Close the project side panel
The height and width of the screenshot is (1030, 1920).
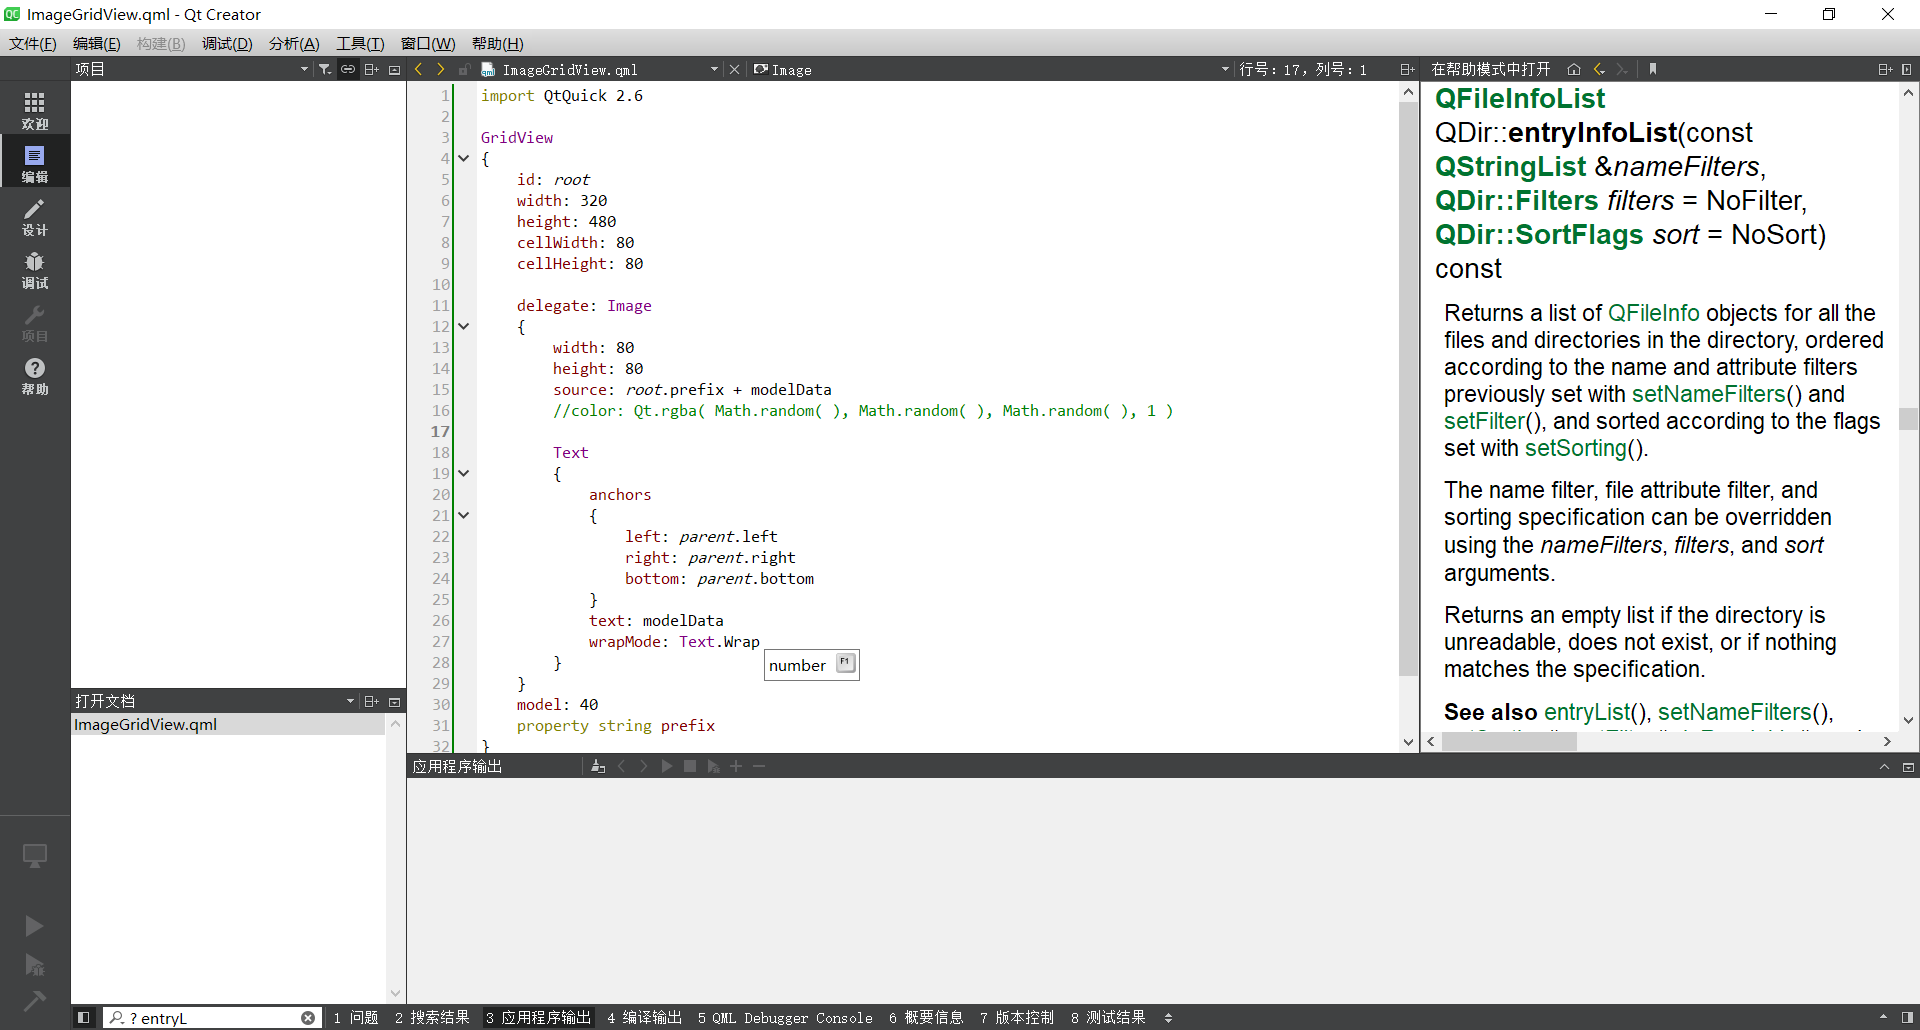tap(395, 69)
